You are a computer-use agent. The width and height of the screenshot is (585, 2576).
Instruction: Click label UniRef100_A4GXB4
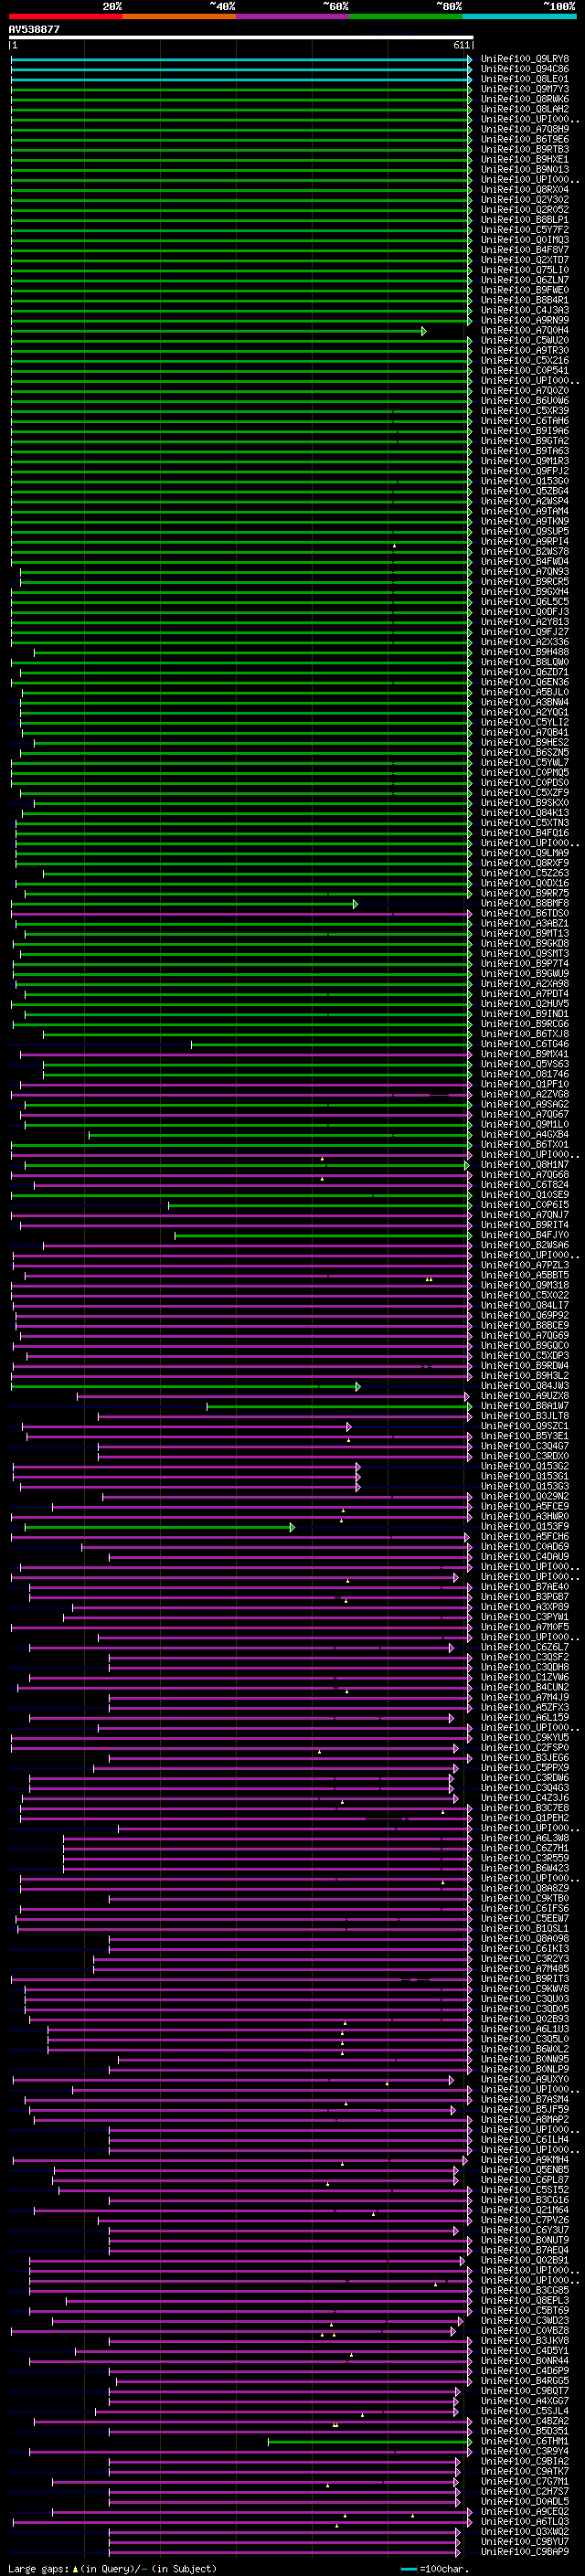click(524, 1134)
